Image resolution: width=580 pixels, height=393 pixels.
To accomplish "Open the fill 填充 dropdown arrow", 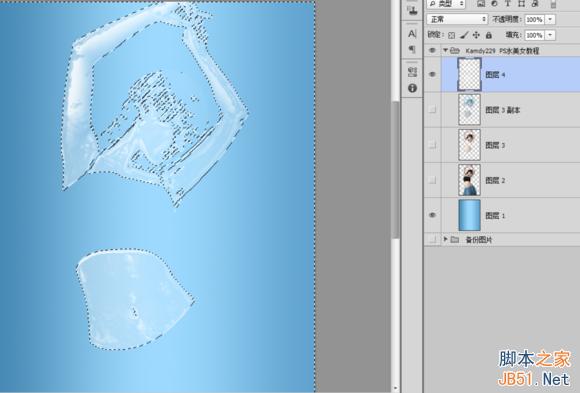I will click(550, 35).
